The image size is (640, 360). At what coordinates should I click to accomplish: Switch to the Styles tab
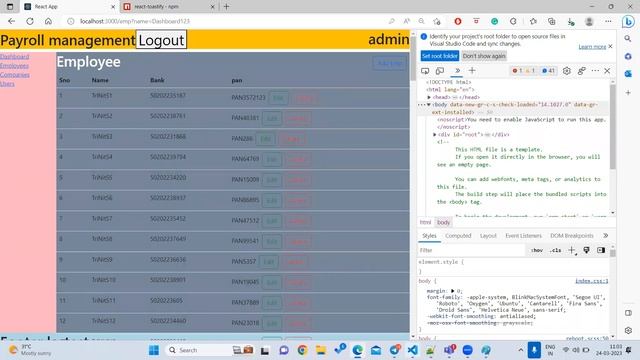coord(429,236)
